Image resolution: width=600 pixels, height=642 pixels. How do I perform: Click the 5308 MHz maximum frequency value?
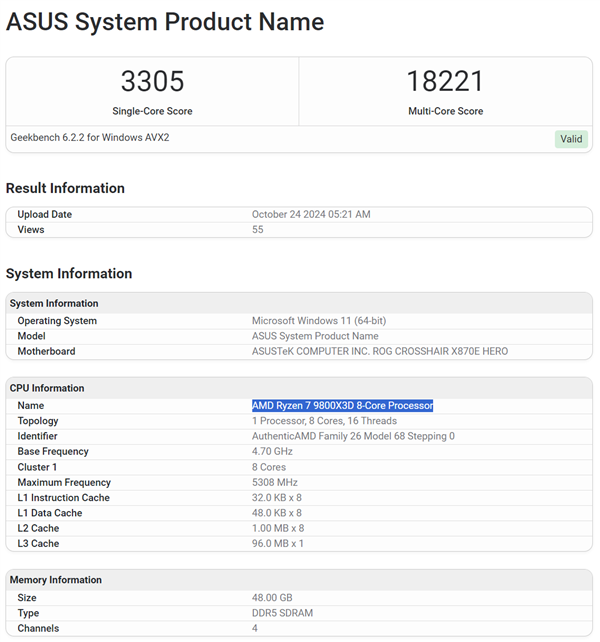274,482
